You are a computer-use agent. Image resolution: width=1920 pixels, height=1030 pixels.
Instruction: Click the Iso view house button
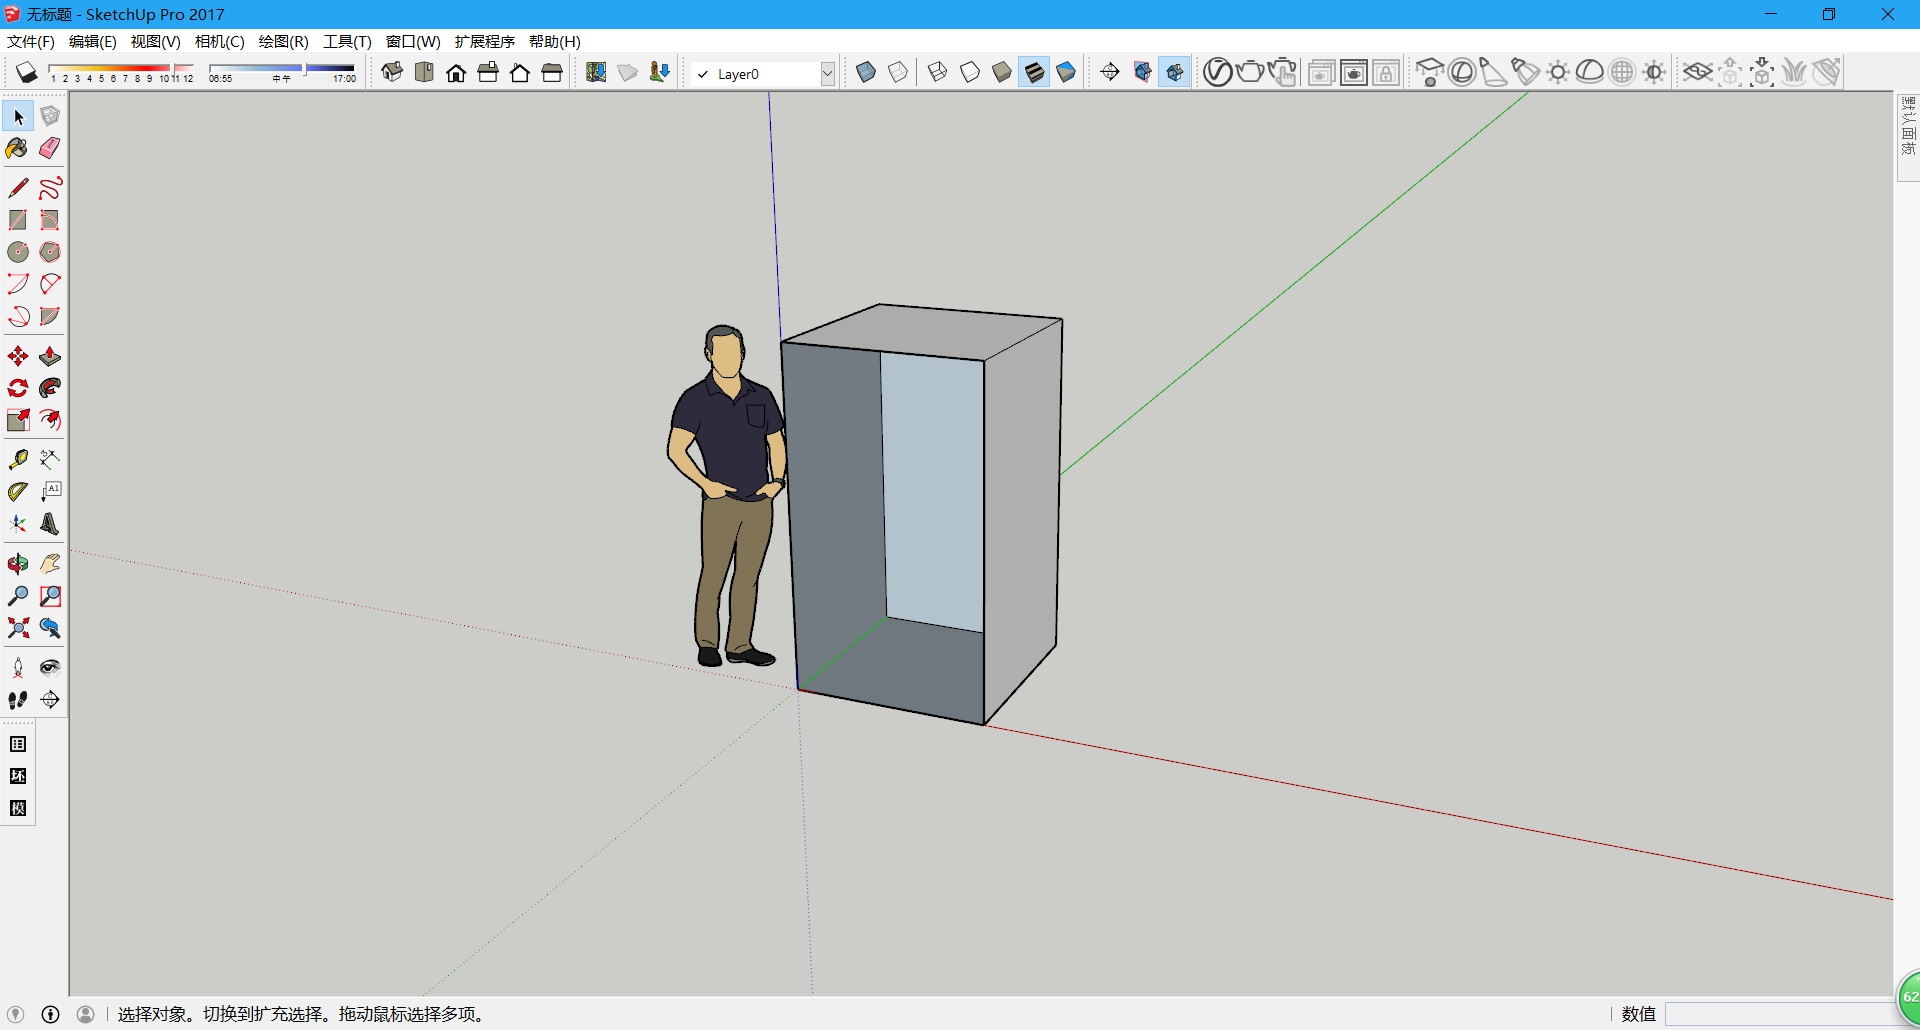pos(392,72)
